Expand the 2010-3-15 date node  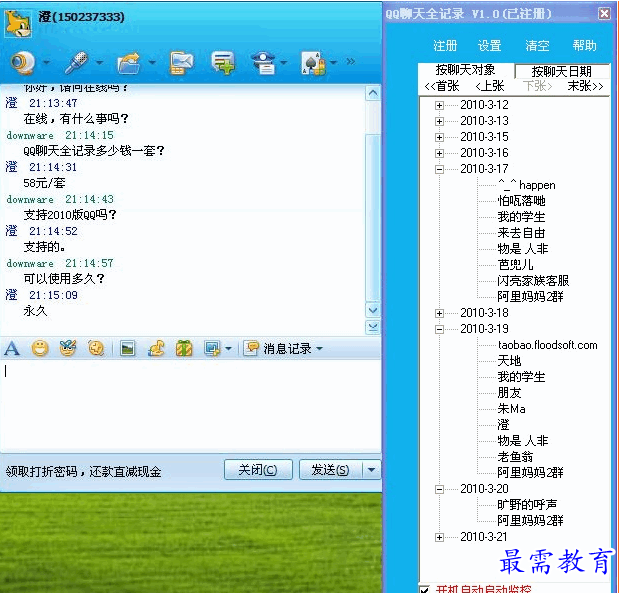pos(439,137)
